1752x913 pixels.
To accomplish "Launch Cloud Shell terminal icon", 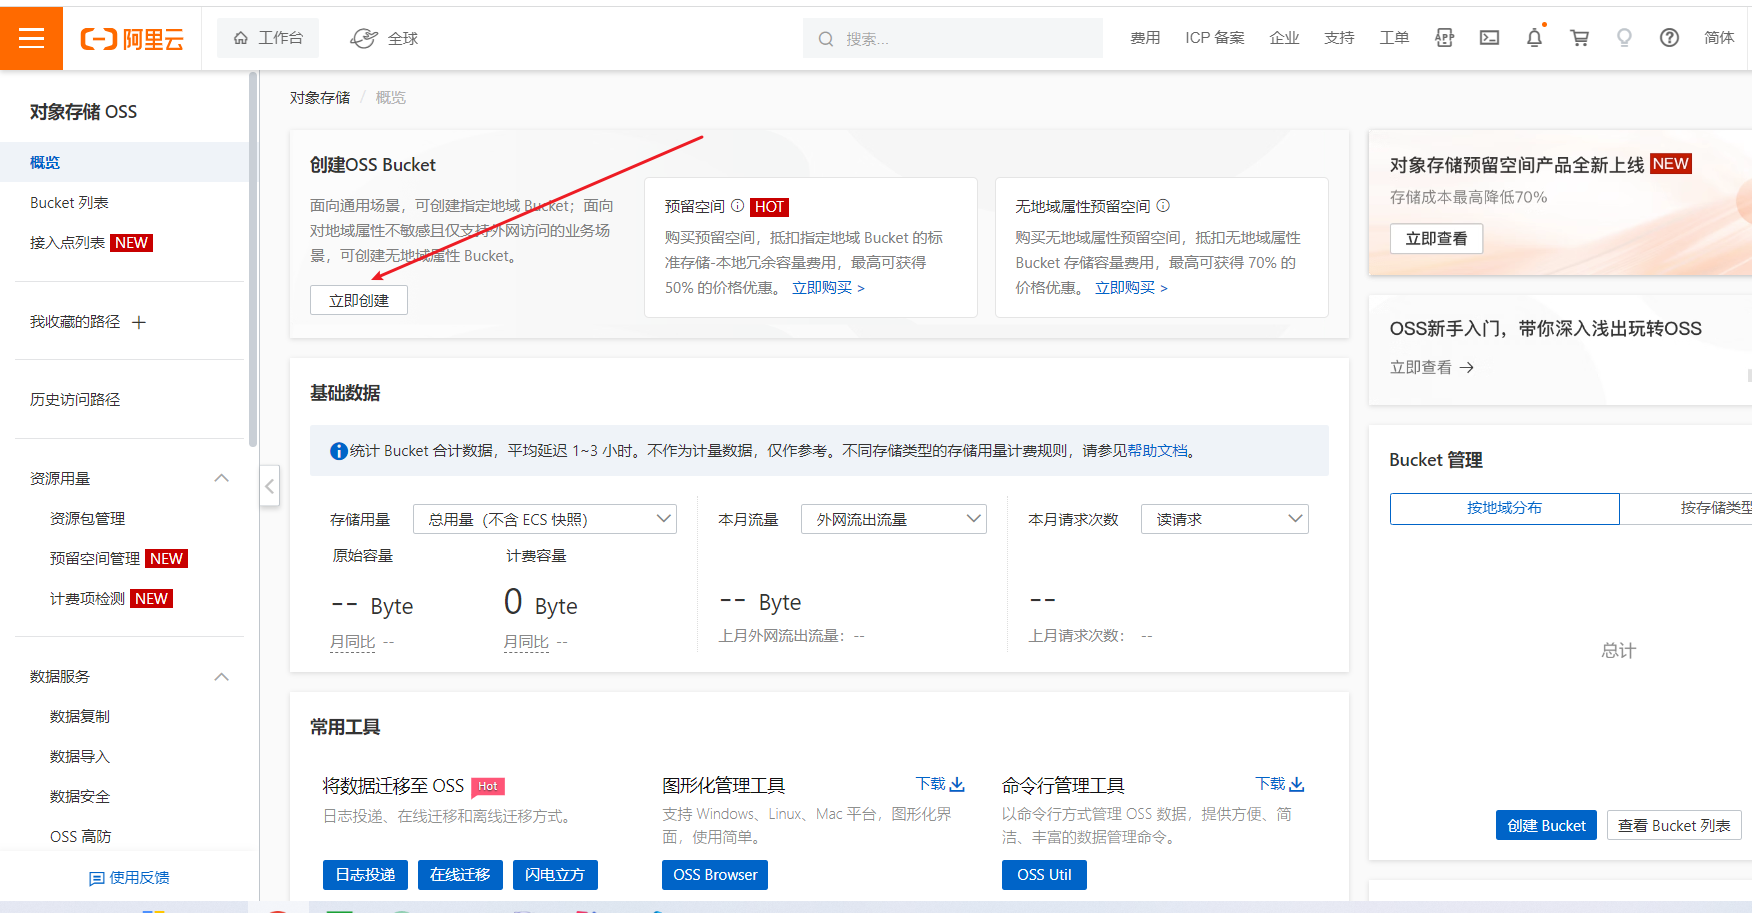I will [x=1489, y=38].
